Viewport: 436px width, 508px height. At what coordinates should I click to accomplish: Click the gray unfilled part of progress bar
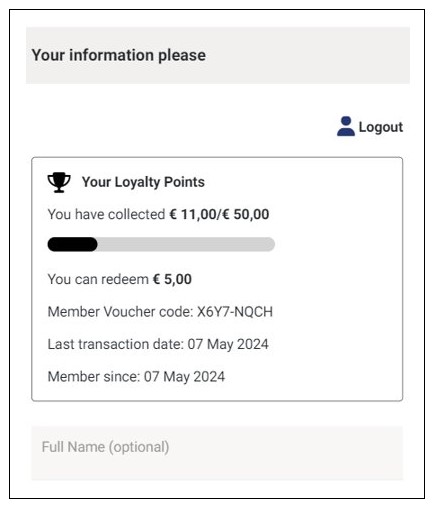click(x=186, y=244)
